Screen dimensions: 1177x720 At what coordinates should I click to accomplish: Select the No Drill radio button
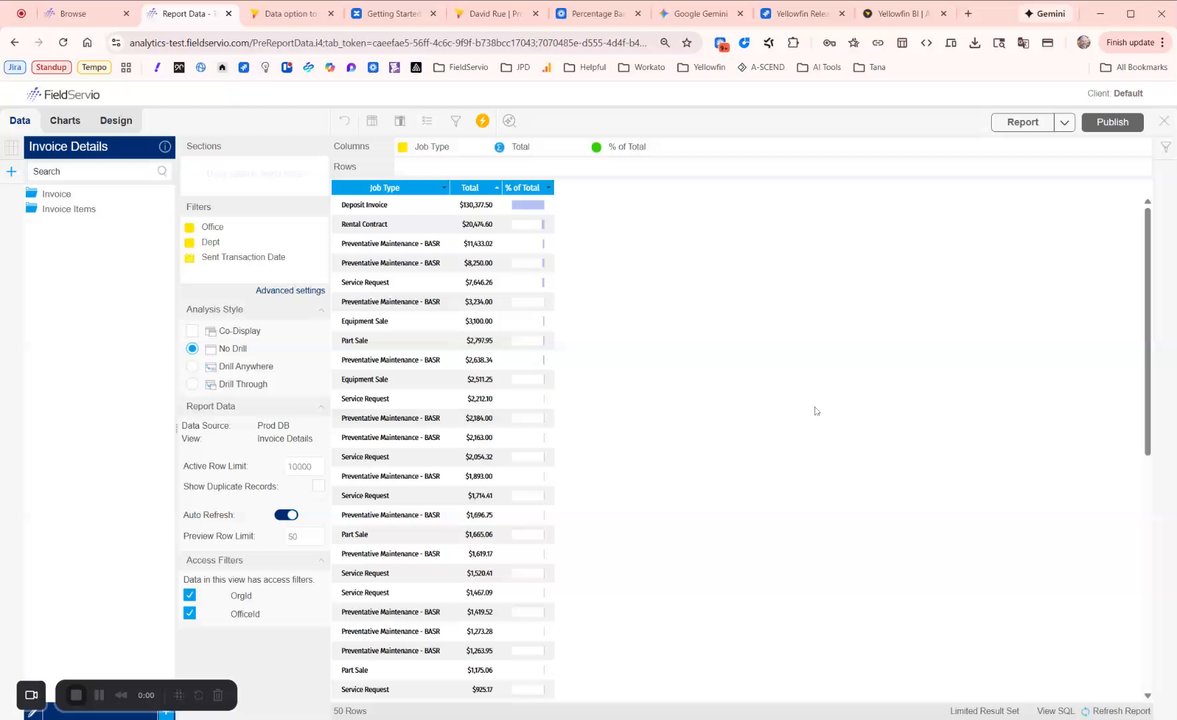[x=192, y=348]
